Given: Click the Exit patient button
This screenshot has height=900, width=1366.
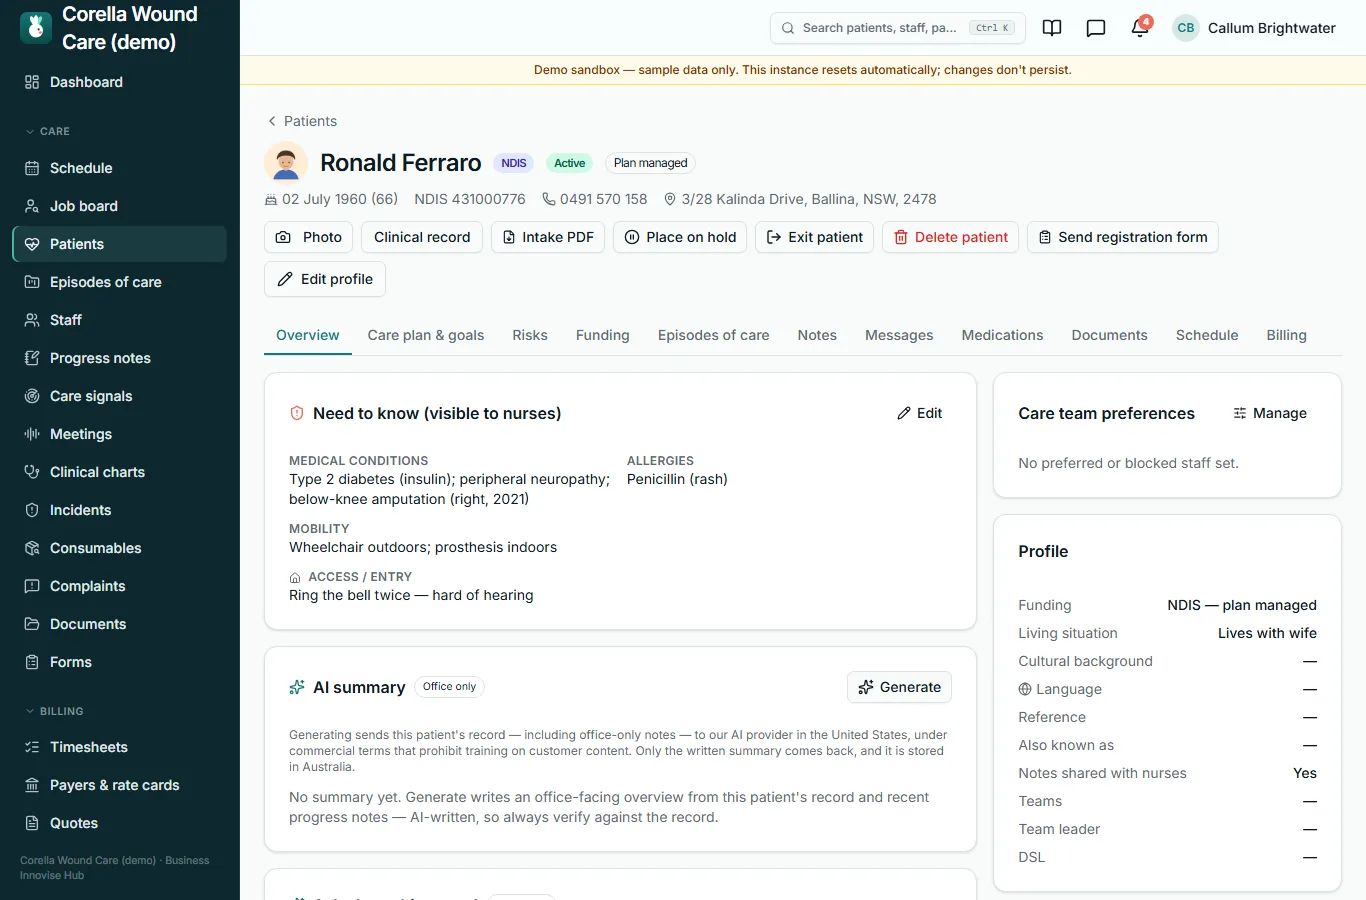Looking at the screenshot, I should click(x=814, y=237).
